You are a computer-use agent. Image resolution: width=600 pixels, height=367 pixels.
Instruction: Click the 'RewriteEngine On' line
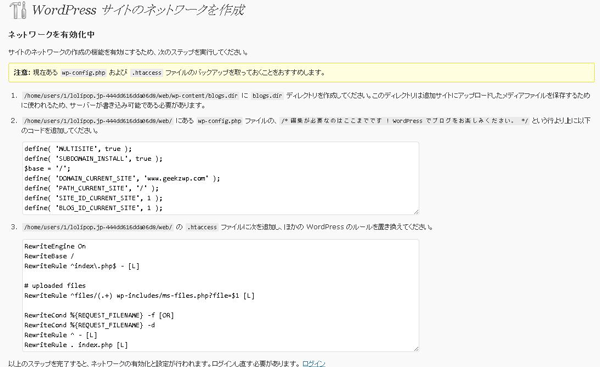[x=55, y=246]
